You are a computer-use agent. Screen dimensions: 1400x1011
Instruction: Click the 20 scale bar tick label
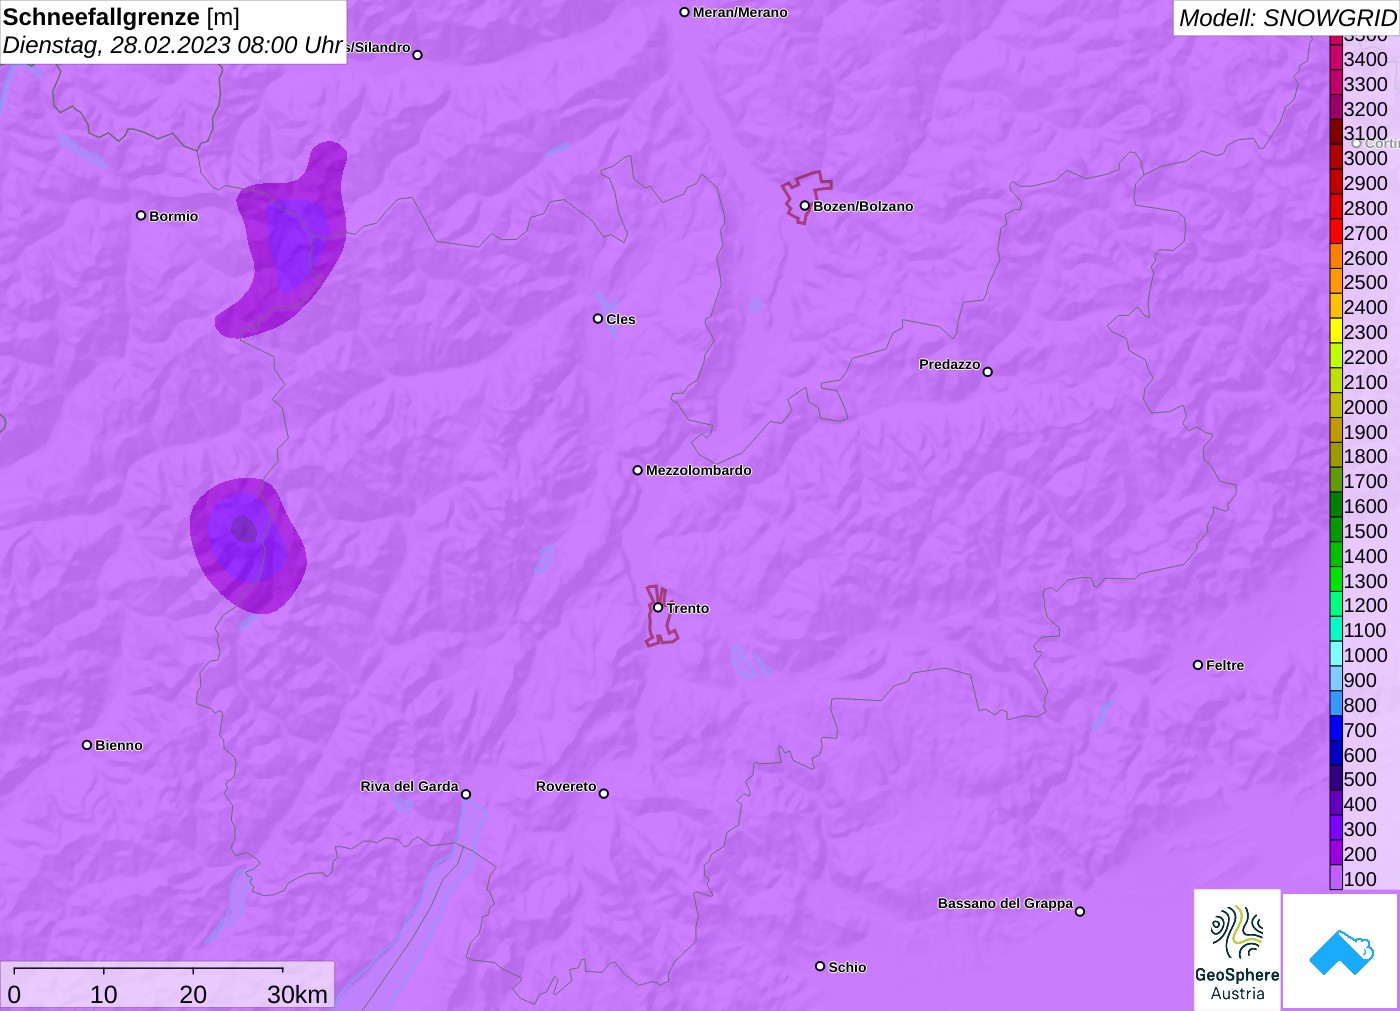pos(193,994)
